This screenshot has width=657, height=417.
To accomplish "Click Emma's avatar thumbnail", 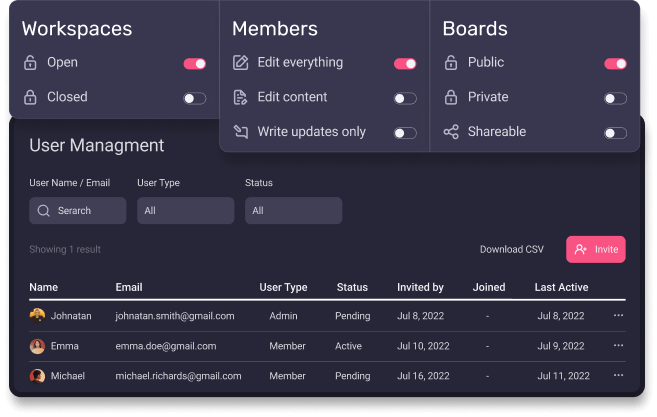I will 37,346.
